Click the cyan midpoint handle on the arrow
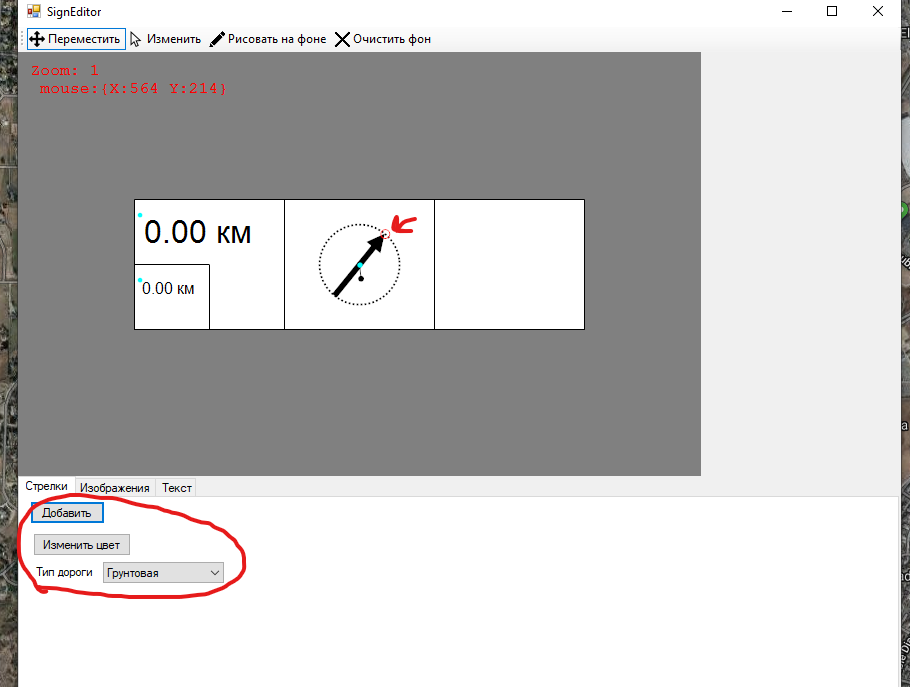Screen dimensions: 910x687 360,265
